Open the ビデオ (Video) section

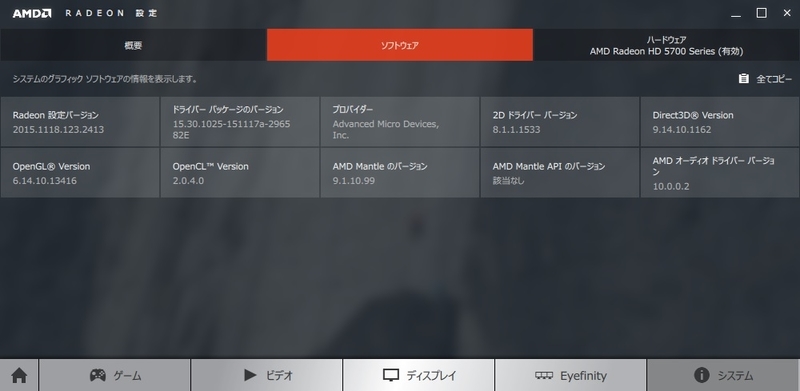click(x=267, y=375)
